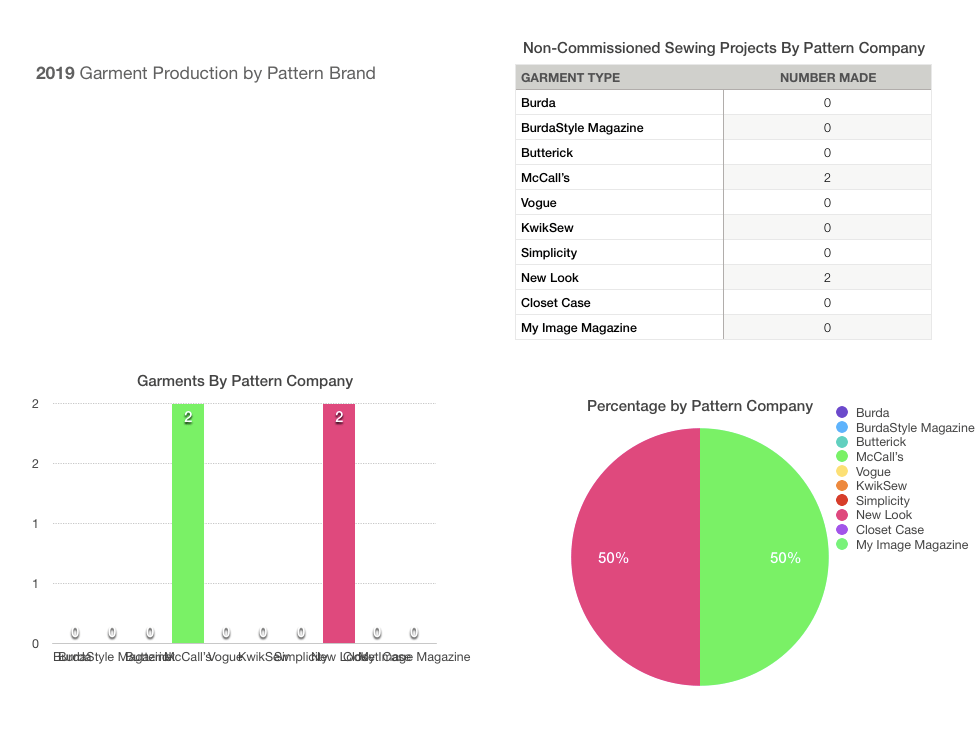Click the Burda purple legend dot
978x729 pixels.
tap(842, 412)
